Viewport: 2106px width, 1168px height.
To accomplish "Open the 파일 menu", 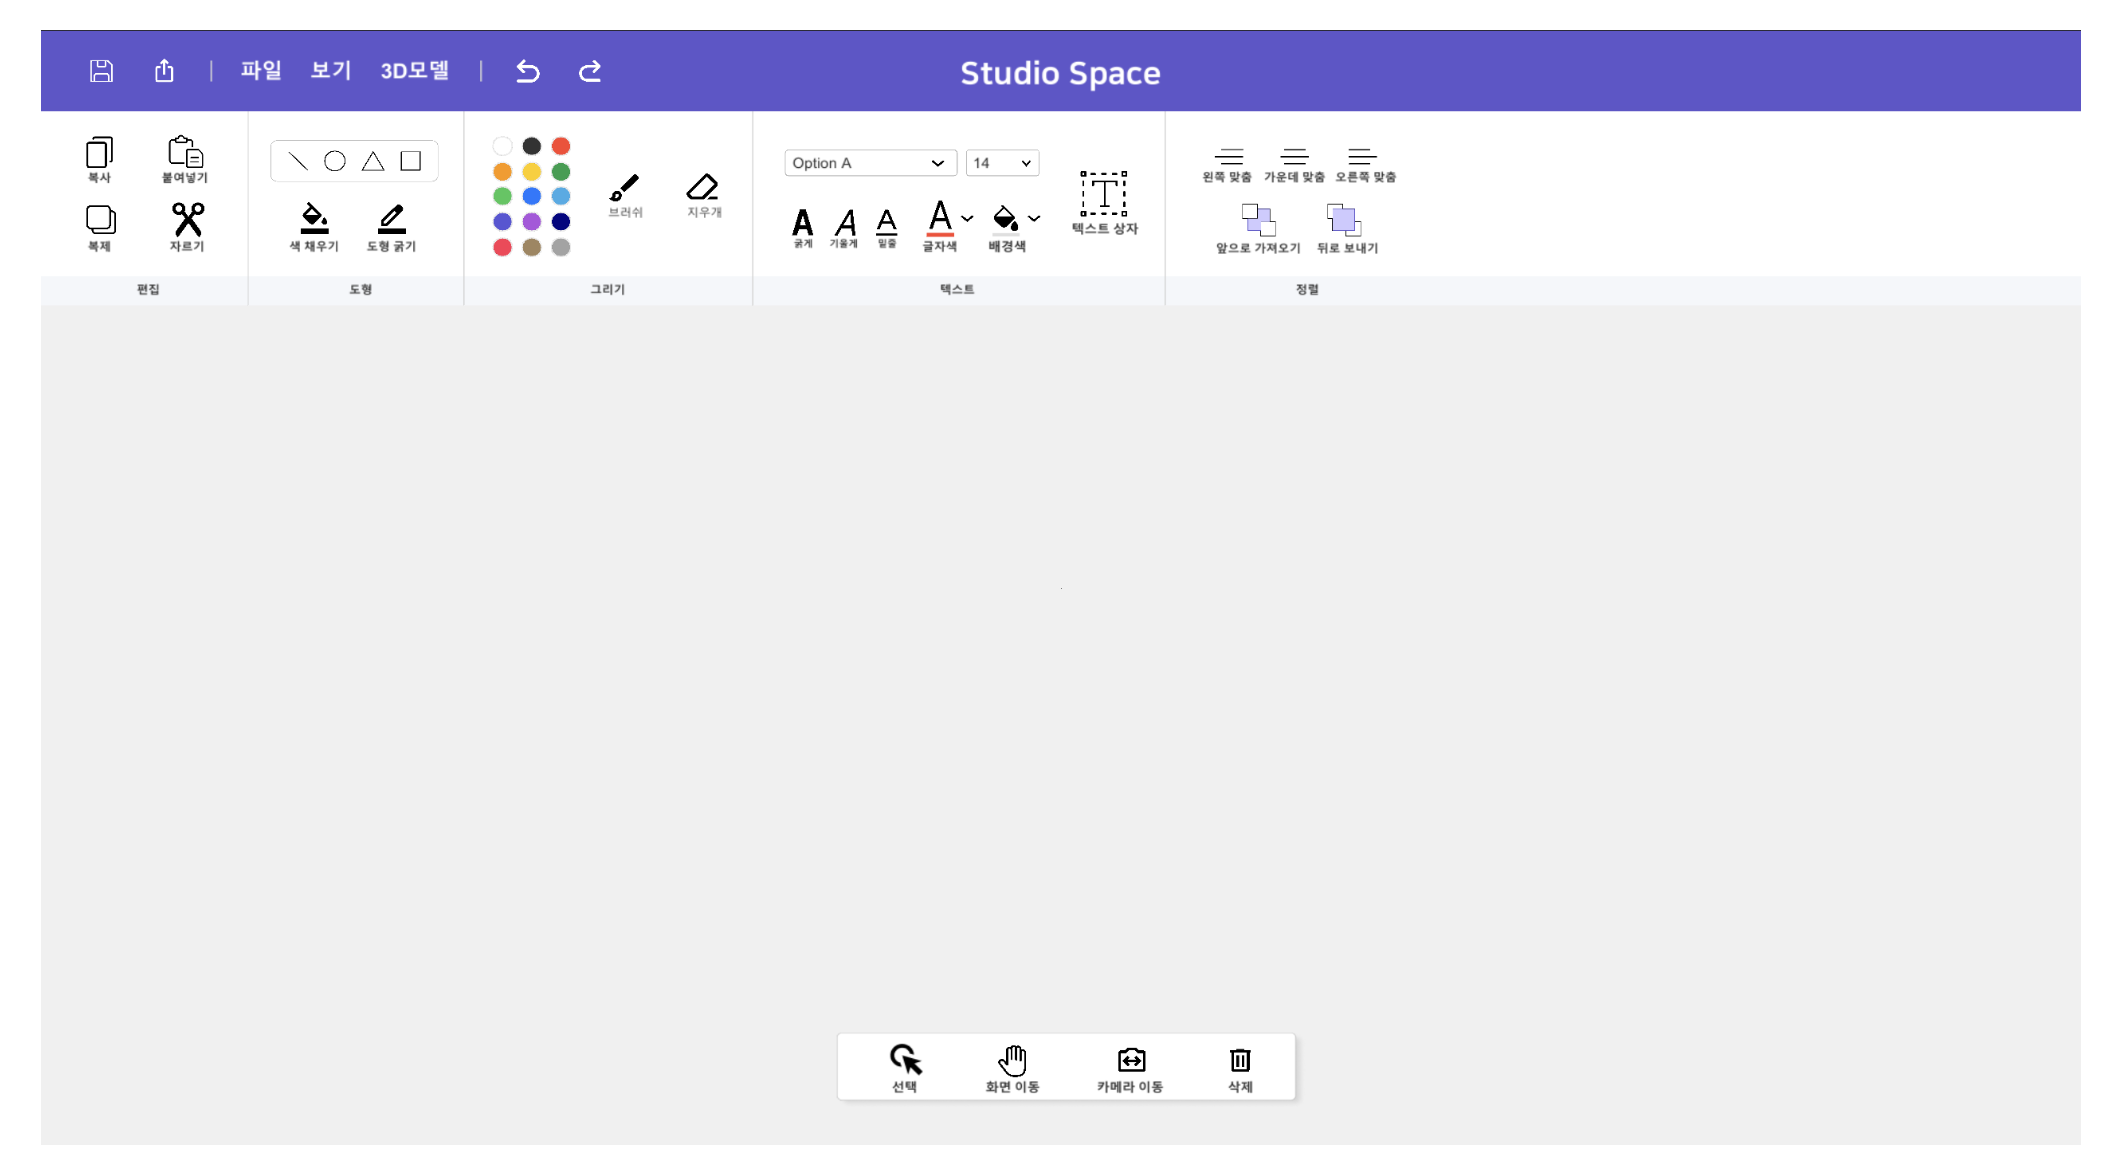I will (x=261, y=71).
